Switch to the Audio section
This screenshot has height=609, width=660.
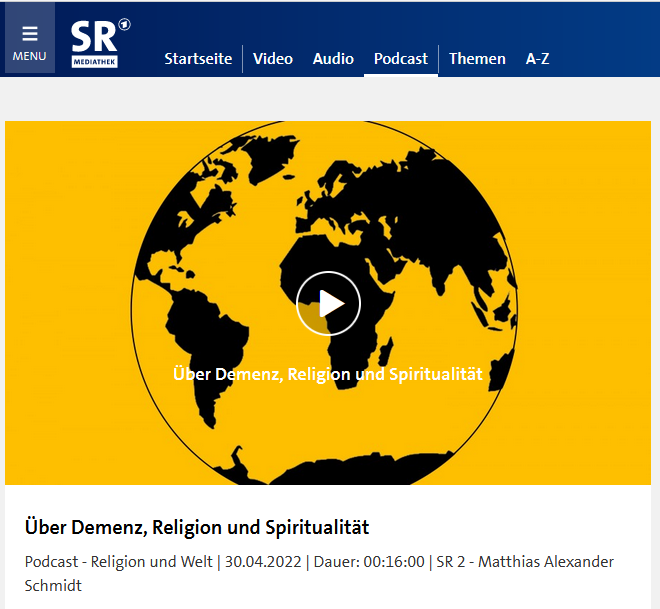pos(333,58)
